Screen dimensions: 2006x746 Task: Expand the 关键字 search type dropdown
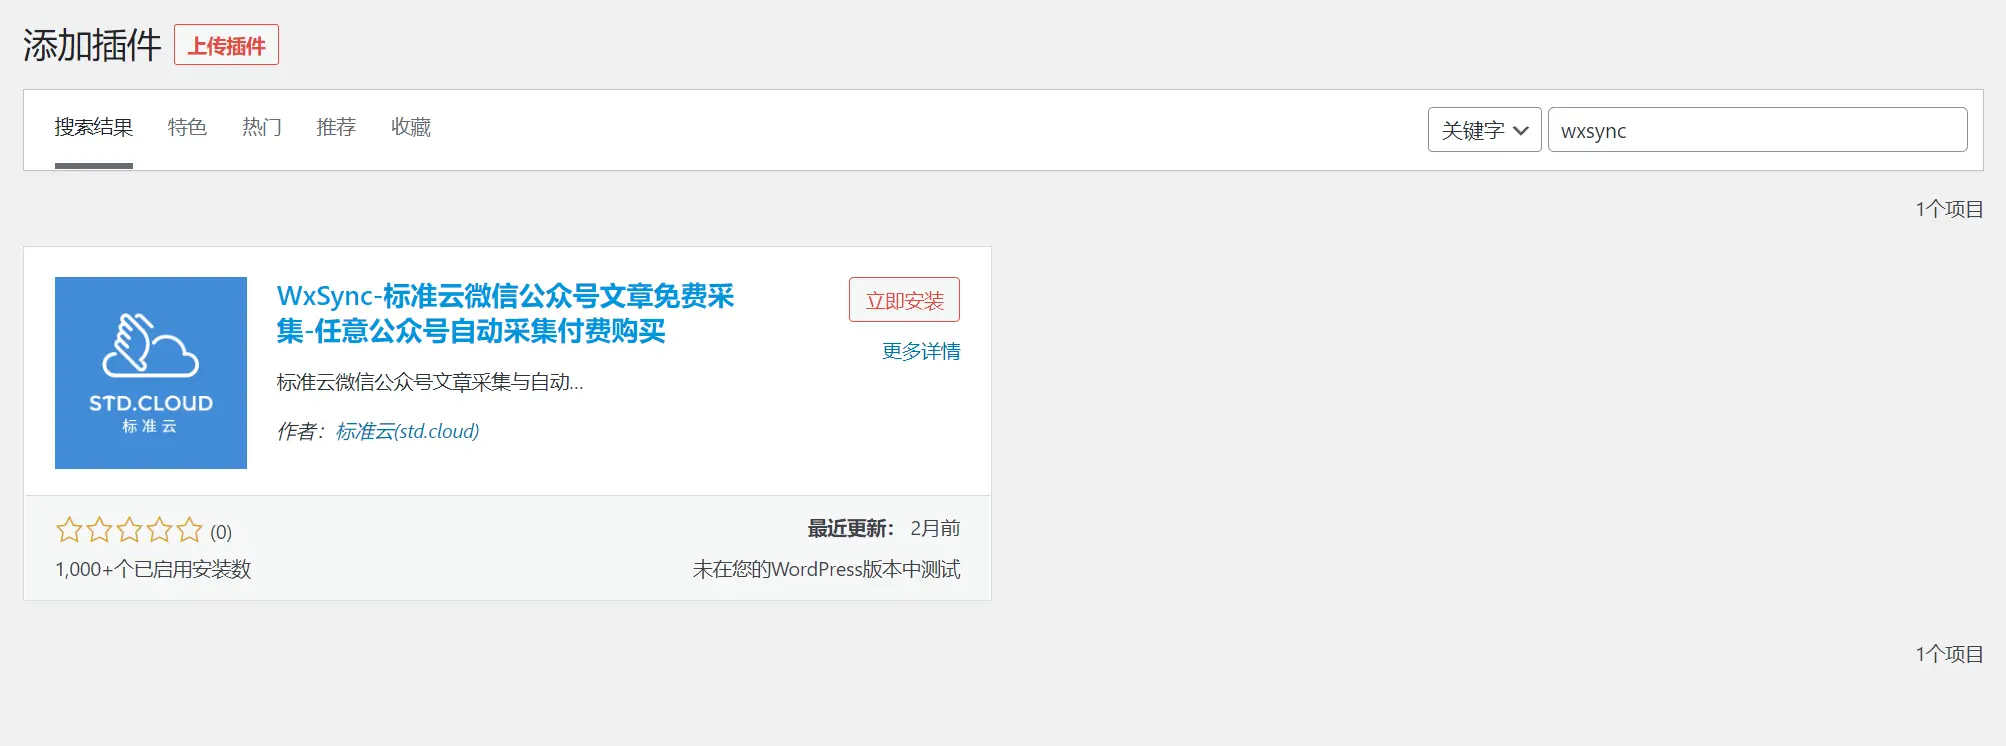pos(1484,130)
